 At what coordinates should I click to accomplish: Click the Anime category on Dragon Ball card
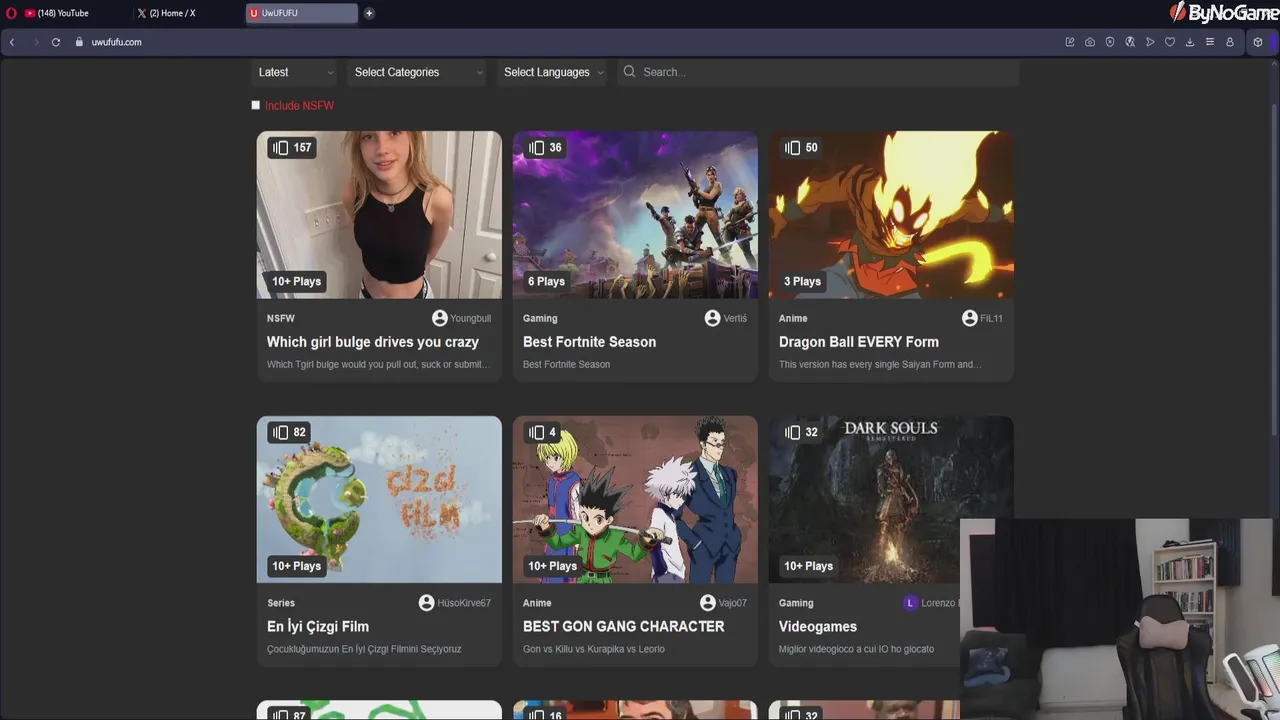click(x=793, y=318)
